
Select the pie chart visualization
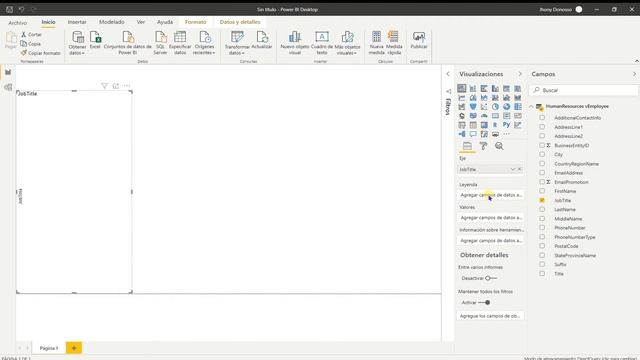[495, 107]
